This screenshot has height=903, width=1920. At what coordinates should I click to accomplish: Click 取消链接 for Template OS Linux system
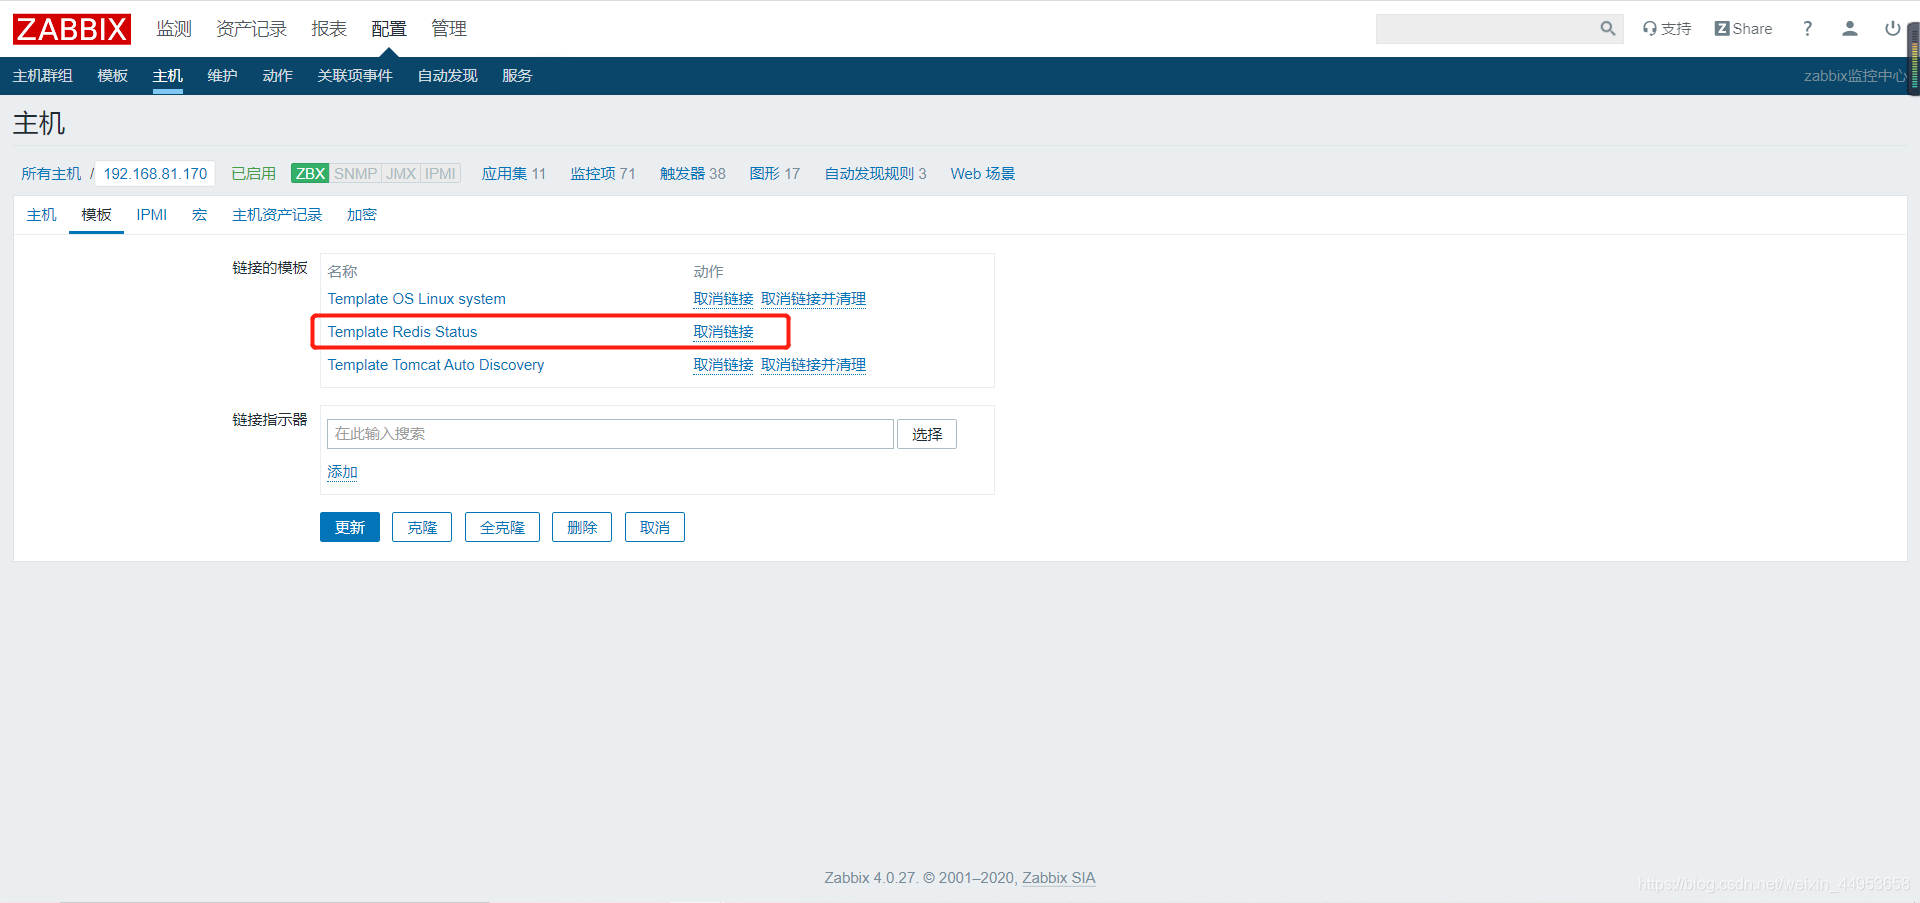724,299
